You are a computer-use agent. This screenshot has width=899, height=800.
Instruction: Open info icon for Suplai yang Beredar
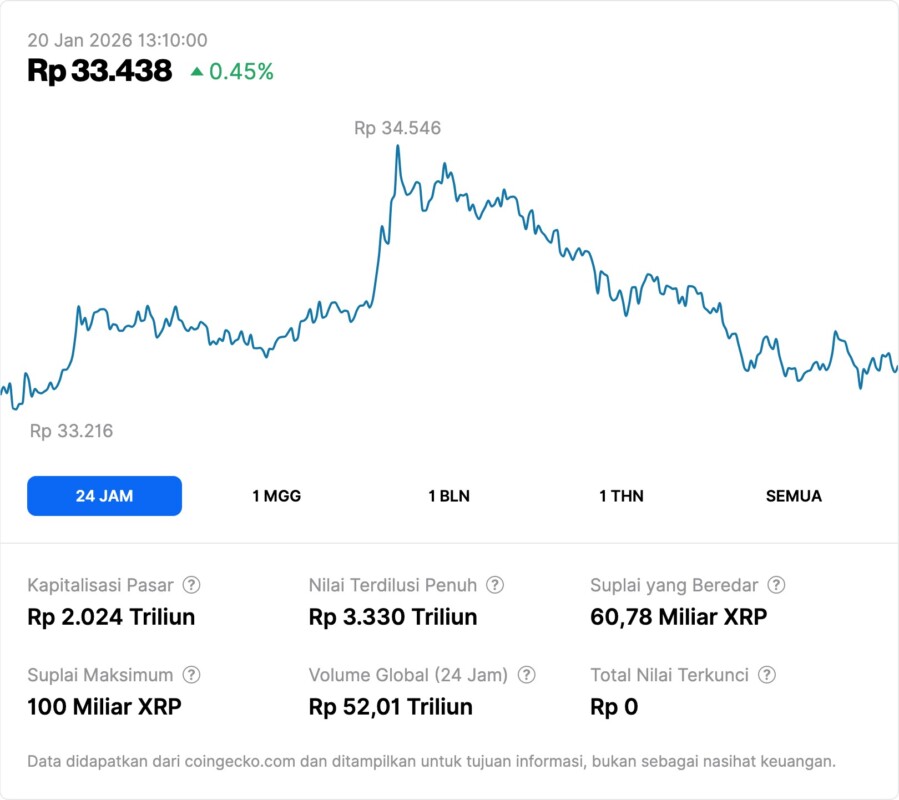coord(776,585)
